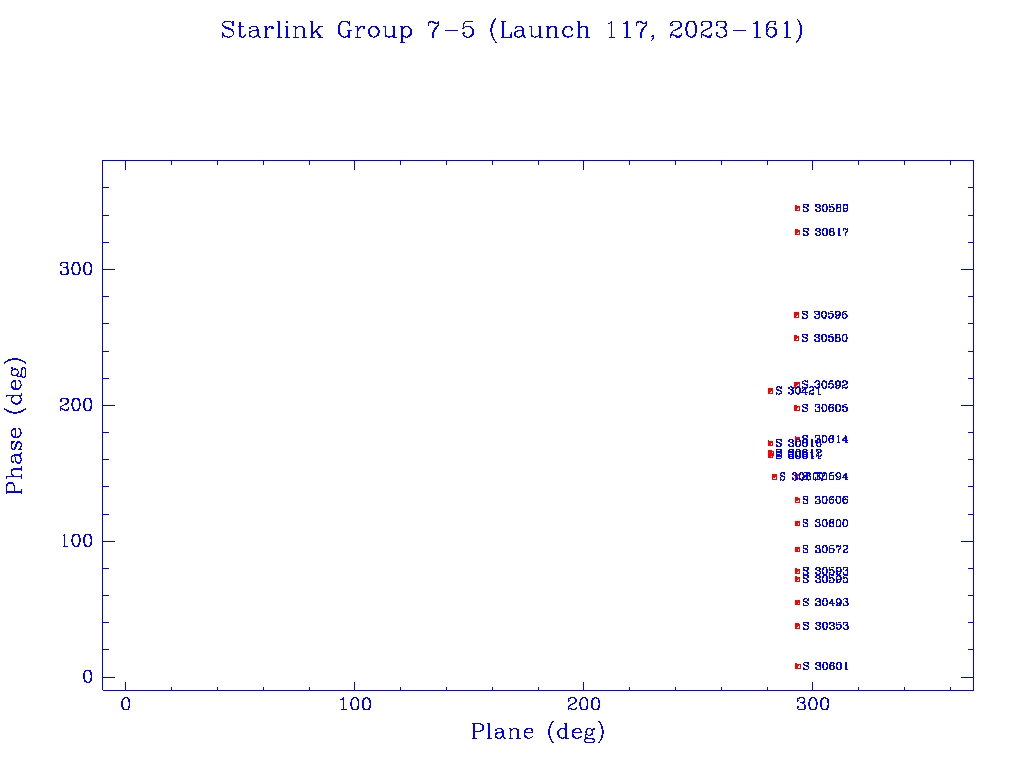The width and height of the screenshot is (1024, 768).
Task: Click the 300 tick label on Plane axis
Action: tap(813, 704)
